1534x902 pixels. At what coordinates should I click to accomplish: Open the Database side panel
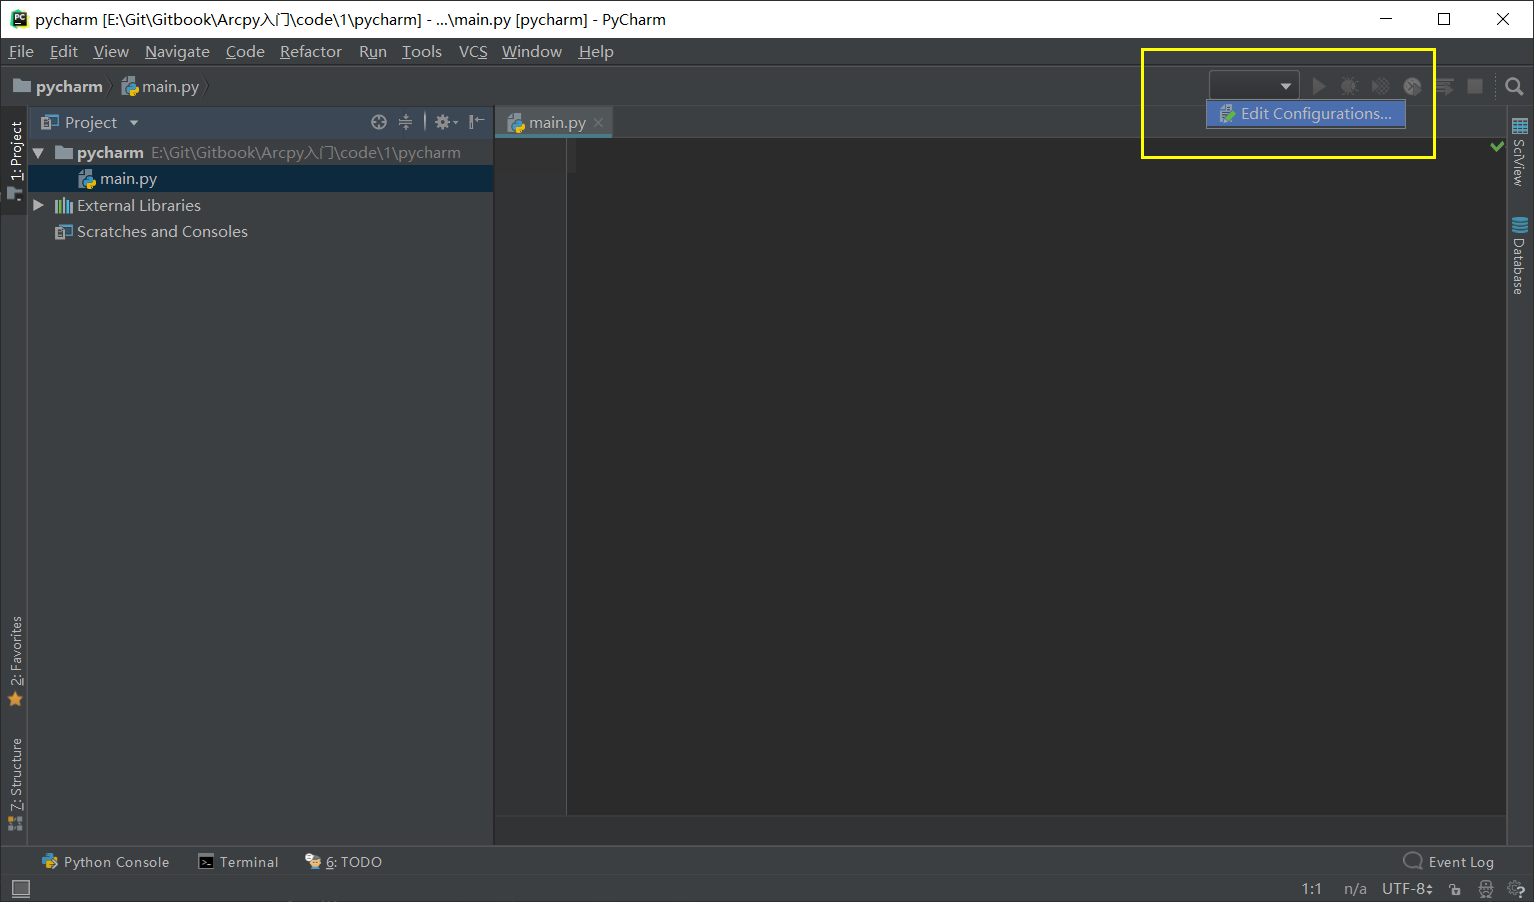click(x=1520, y=256)
